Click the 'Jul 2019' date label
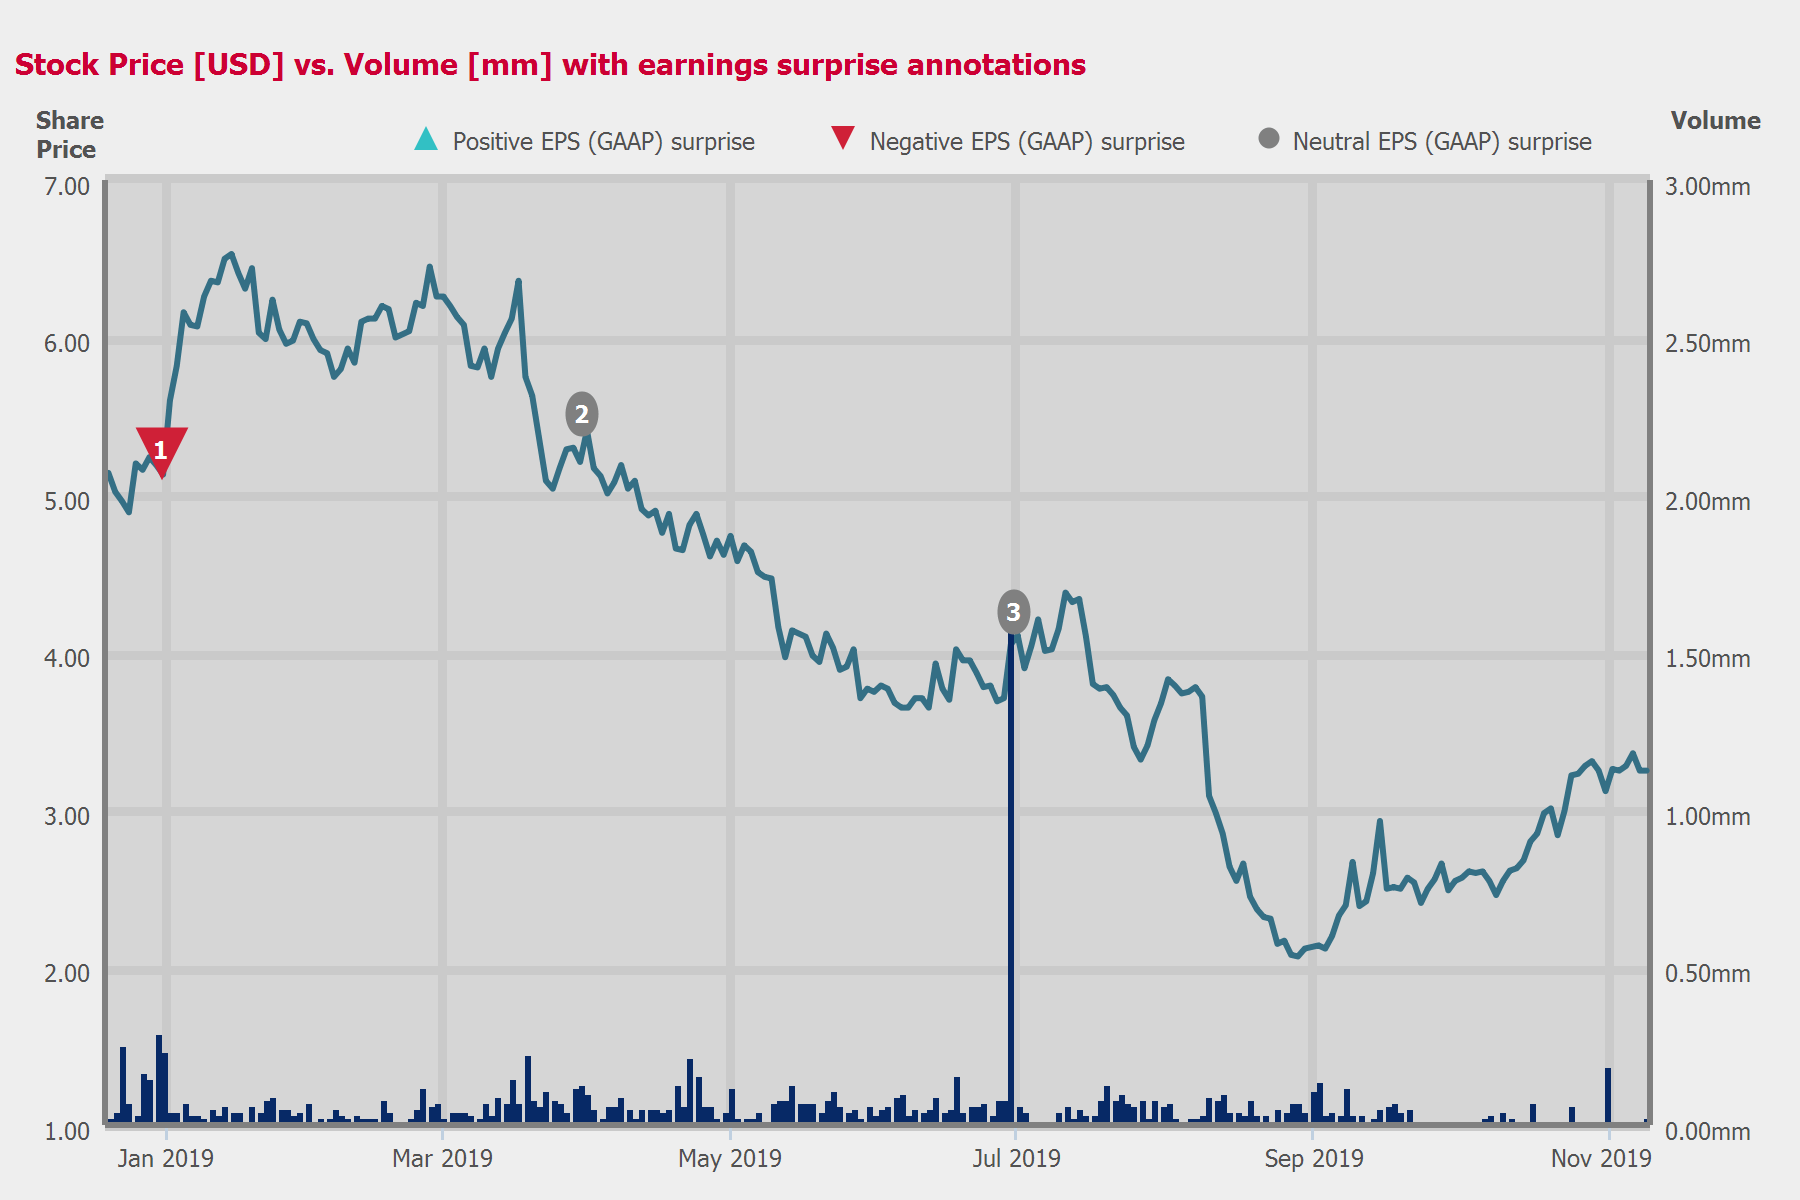This screenshot has height=1200, width=1800. click(1016, 1158)
